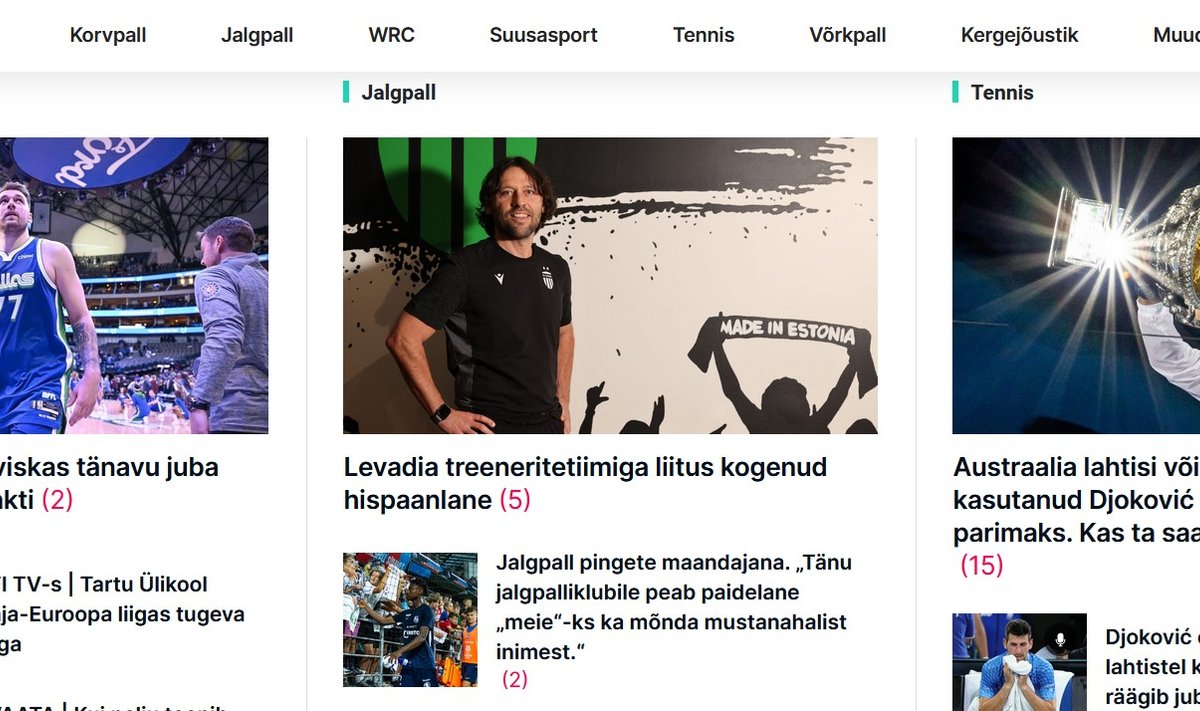Go to the Jalgpall navigation tab
The image size is (1200, 711).
(x=257, y=35)
